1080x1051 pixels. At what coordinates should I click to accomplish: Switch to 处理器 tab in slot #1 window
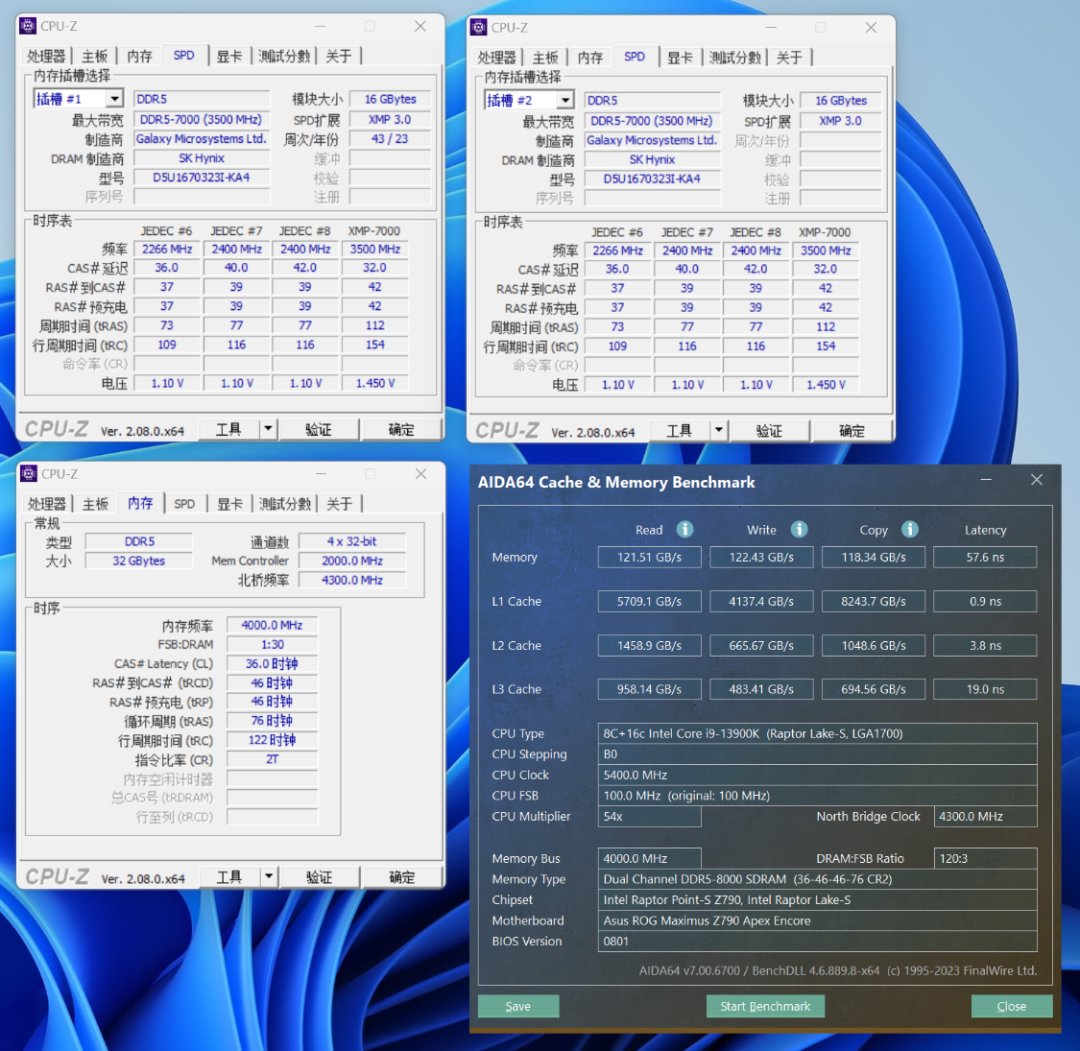(x=46, y=56)
